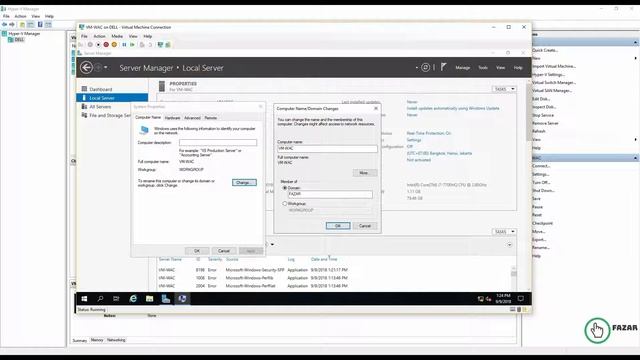The image size is (640, 360).
Task: Open Task View on the guest taskbar
Action: point(116,299)
